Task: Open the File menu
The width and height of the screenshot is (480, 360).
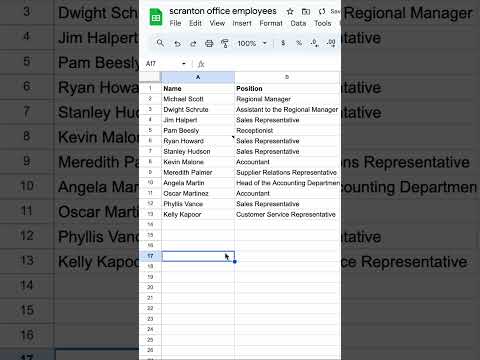Action: click(175, 23)
